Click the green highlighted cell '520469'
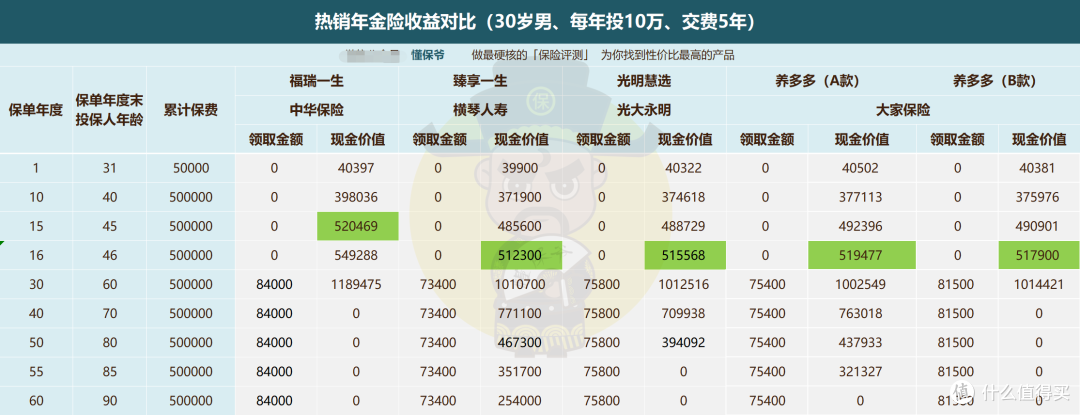 357,226
